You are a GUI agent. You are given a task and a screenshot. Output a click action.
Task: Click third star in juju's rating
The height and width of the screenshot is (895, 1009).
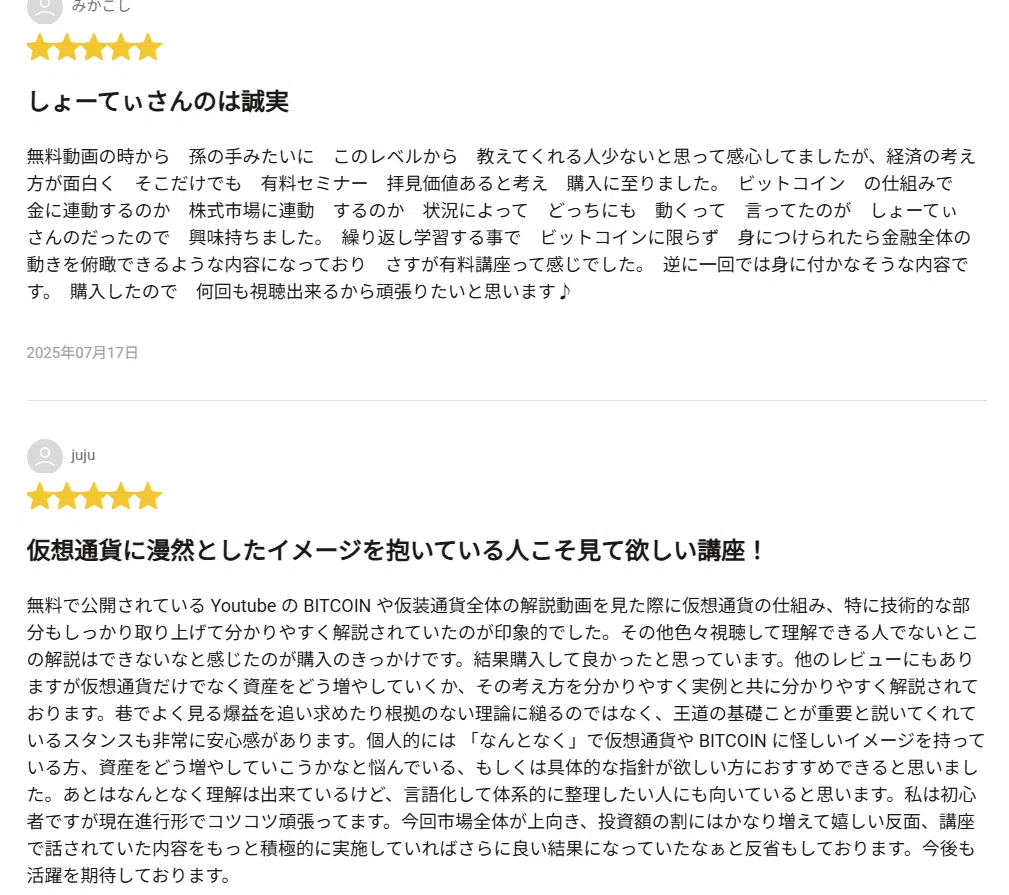click(x=94, y=496)
